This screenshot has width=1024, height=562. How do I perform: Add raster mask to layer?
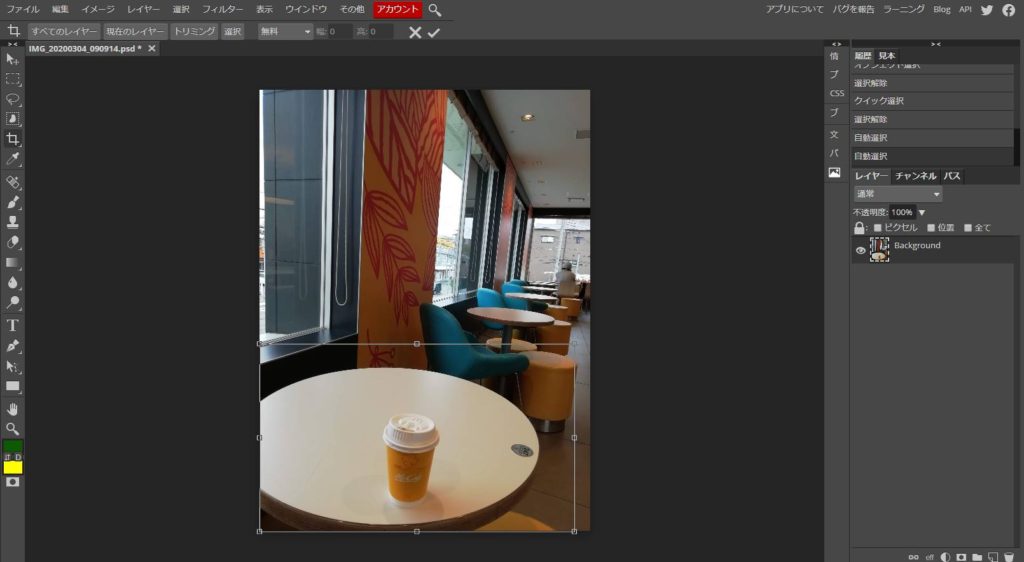961,557
